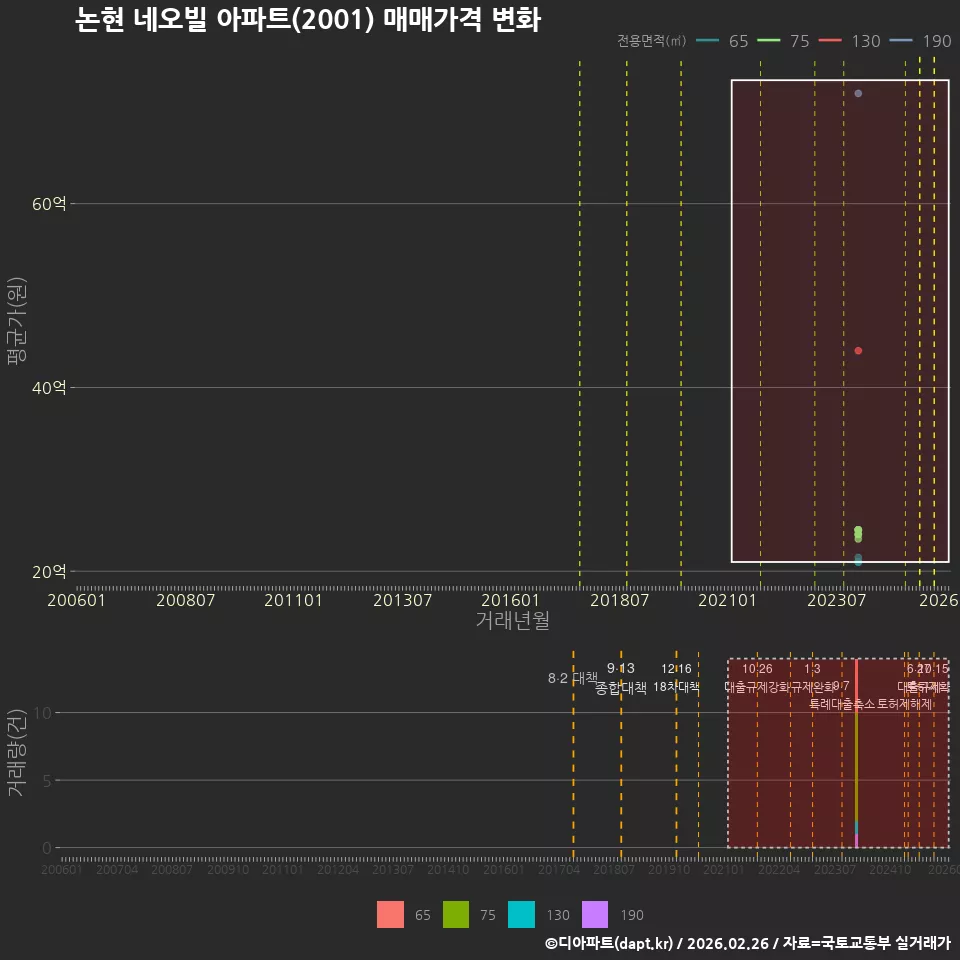Click the 5 tick on volume y-axis

[47, 780]
